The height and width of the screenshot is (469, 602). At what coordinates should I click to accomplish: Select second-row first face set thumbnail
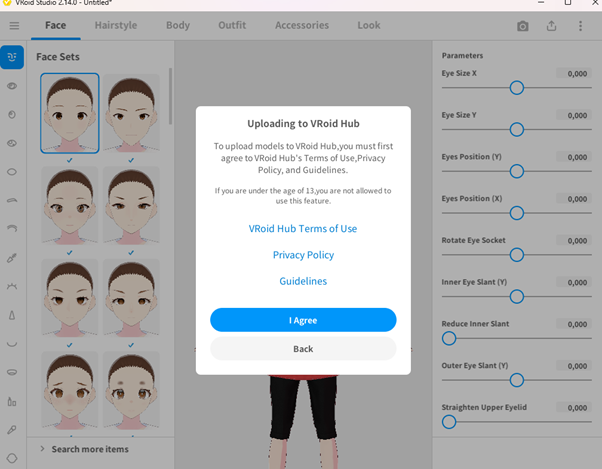coord(69,206)
